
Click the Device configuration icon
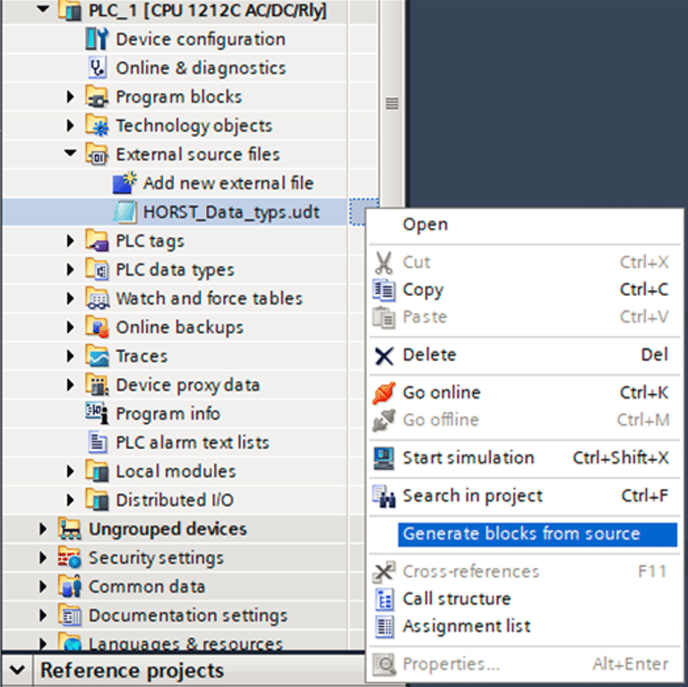tap(97, 40)
